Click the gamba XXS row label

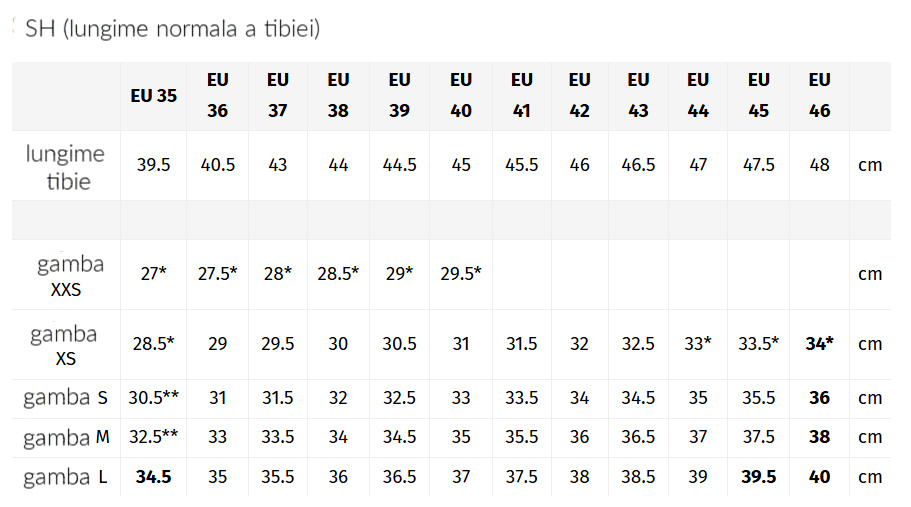coord(70,275)
